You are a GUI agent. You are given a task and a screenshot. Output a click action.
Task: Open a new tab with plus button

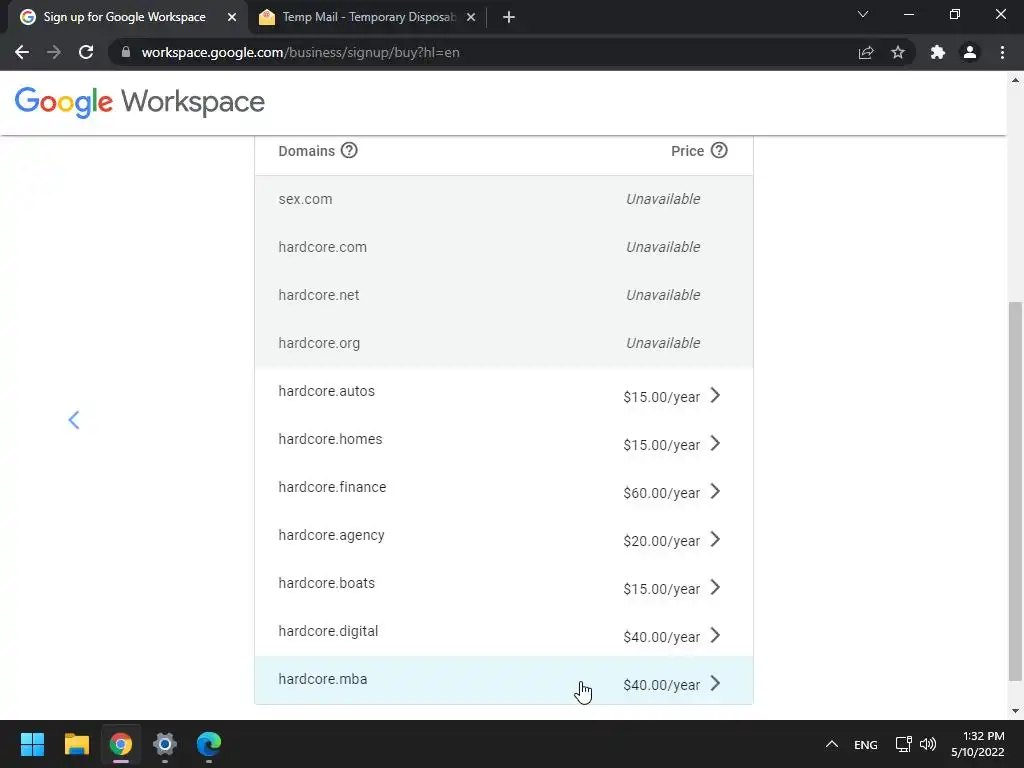tap(509, 17)
